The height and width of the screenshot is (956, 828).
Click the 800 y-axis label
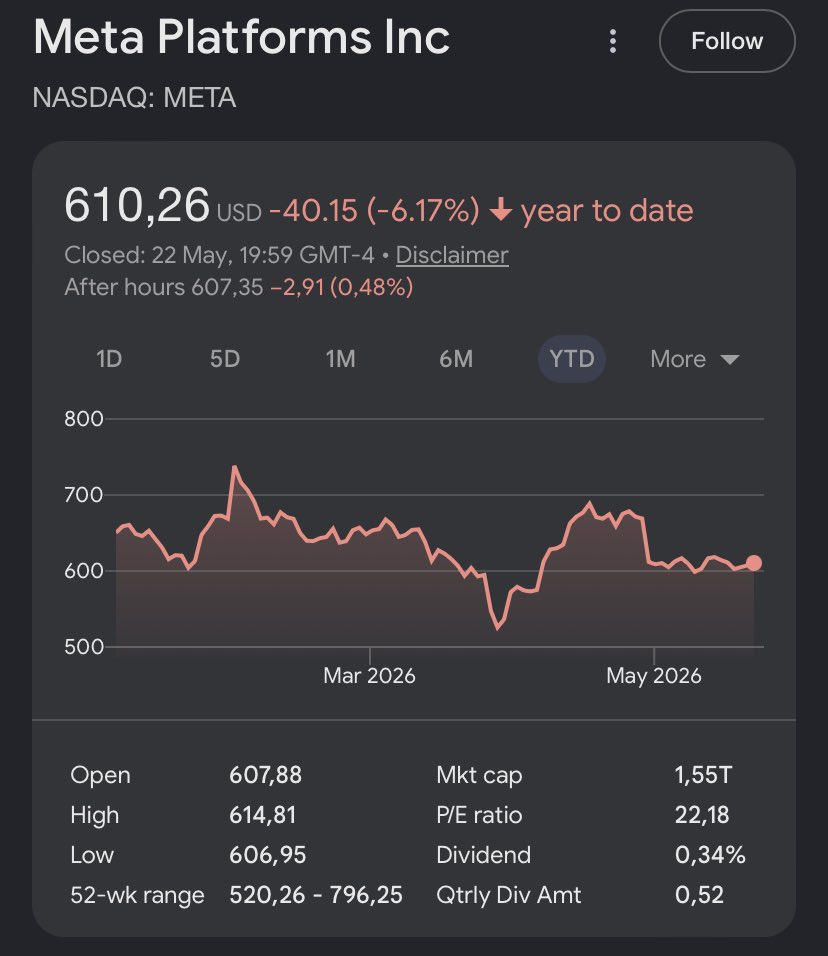tap(84, 419)
